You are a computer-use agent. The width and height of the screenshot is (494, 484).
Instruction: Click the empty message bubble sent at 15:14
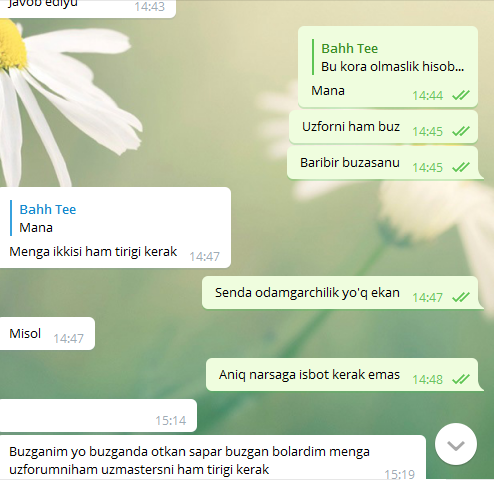tap(98, 416)
